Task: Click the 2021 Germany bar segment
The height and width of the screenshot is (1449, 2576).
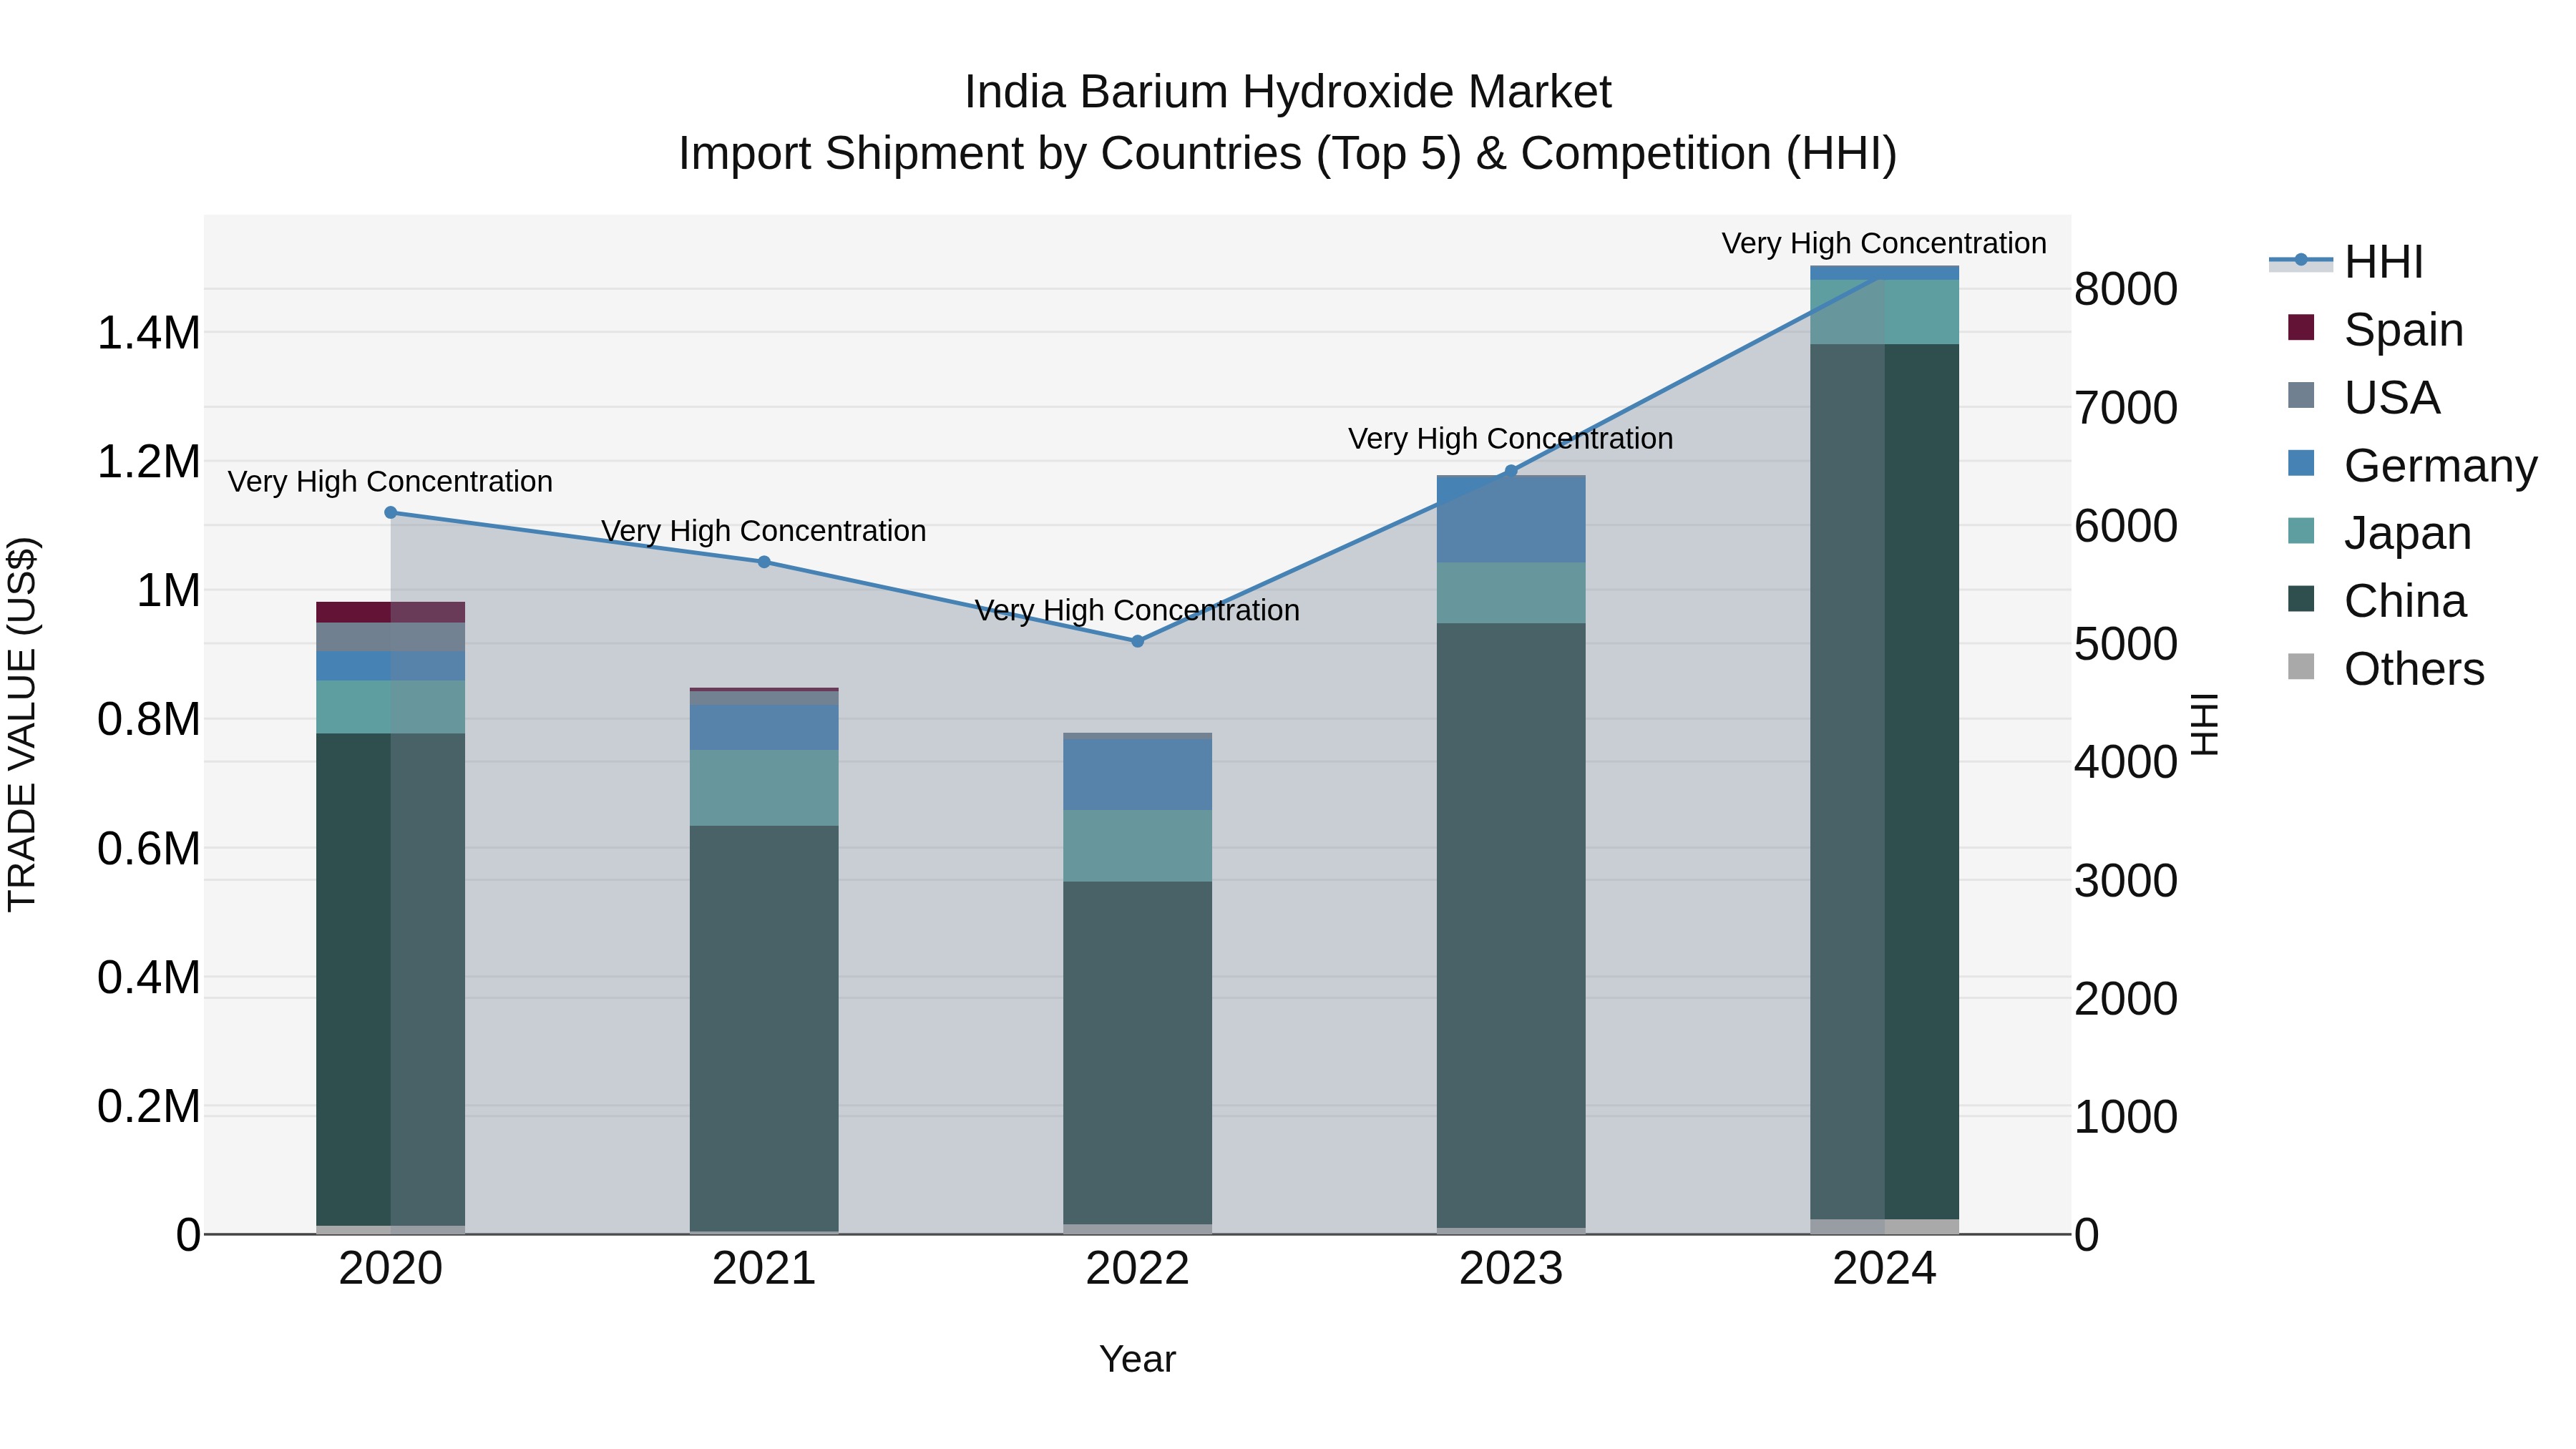Action: click(764, 728)
